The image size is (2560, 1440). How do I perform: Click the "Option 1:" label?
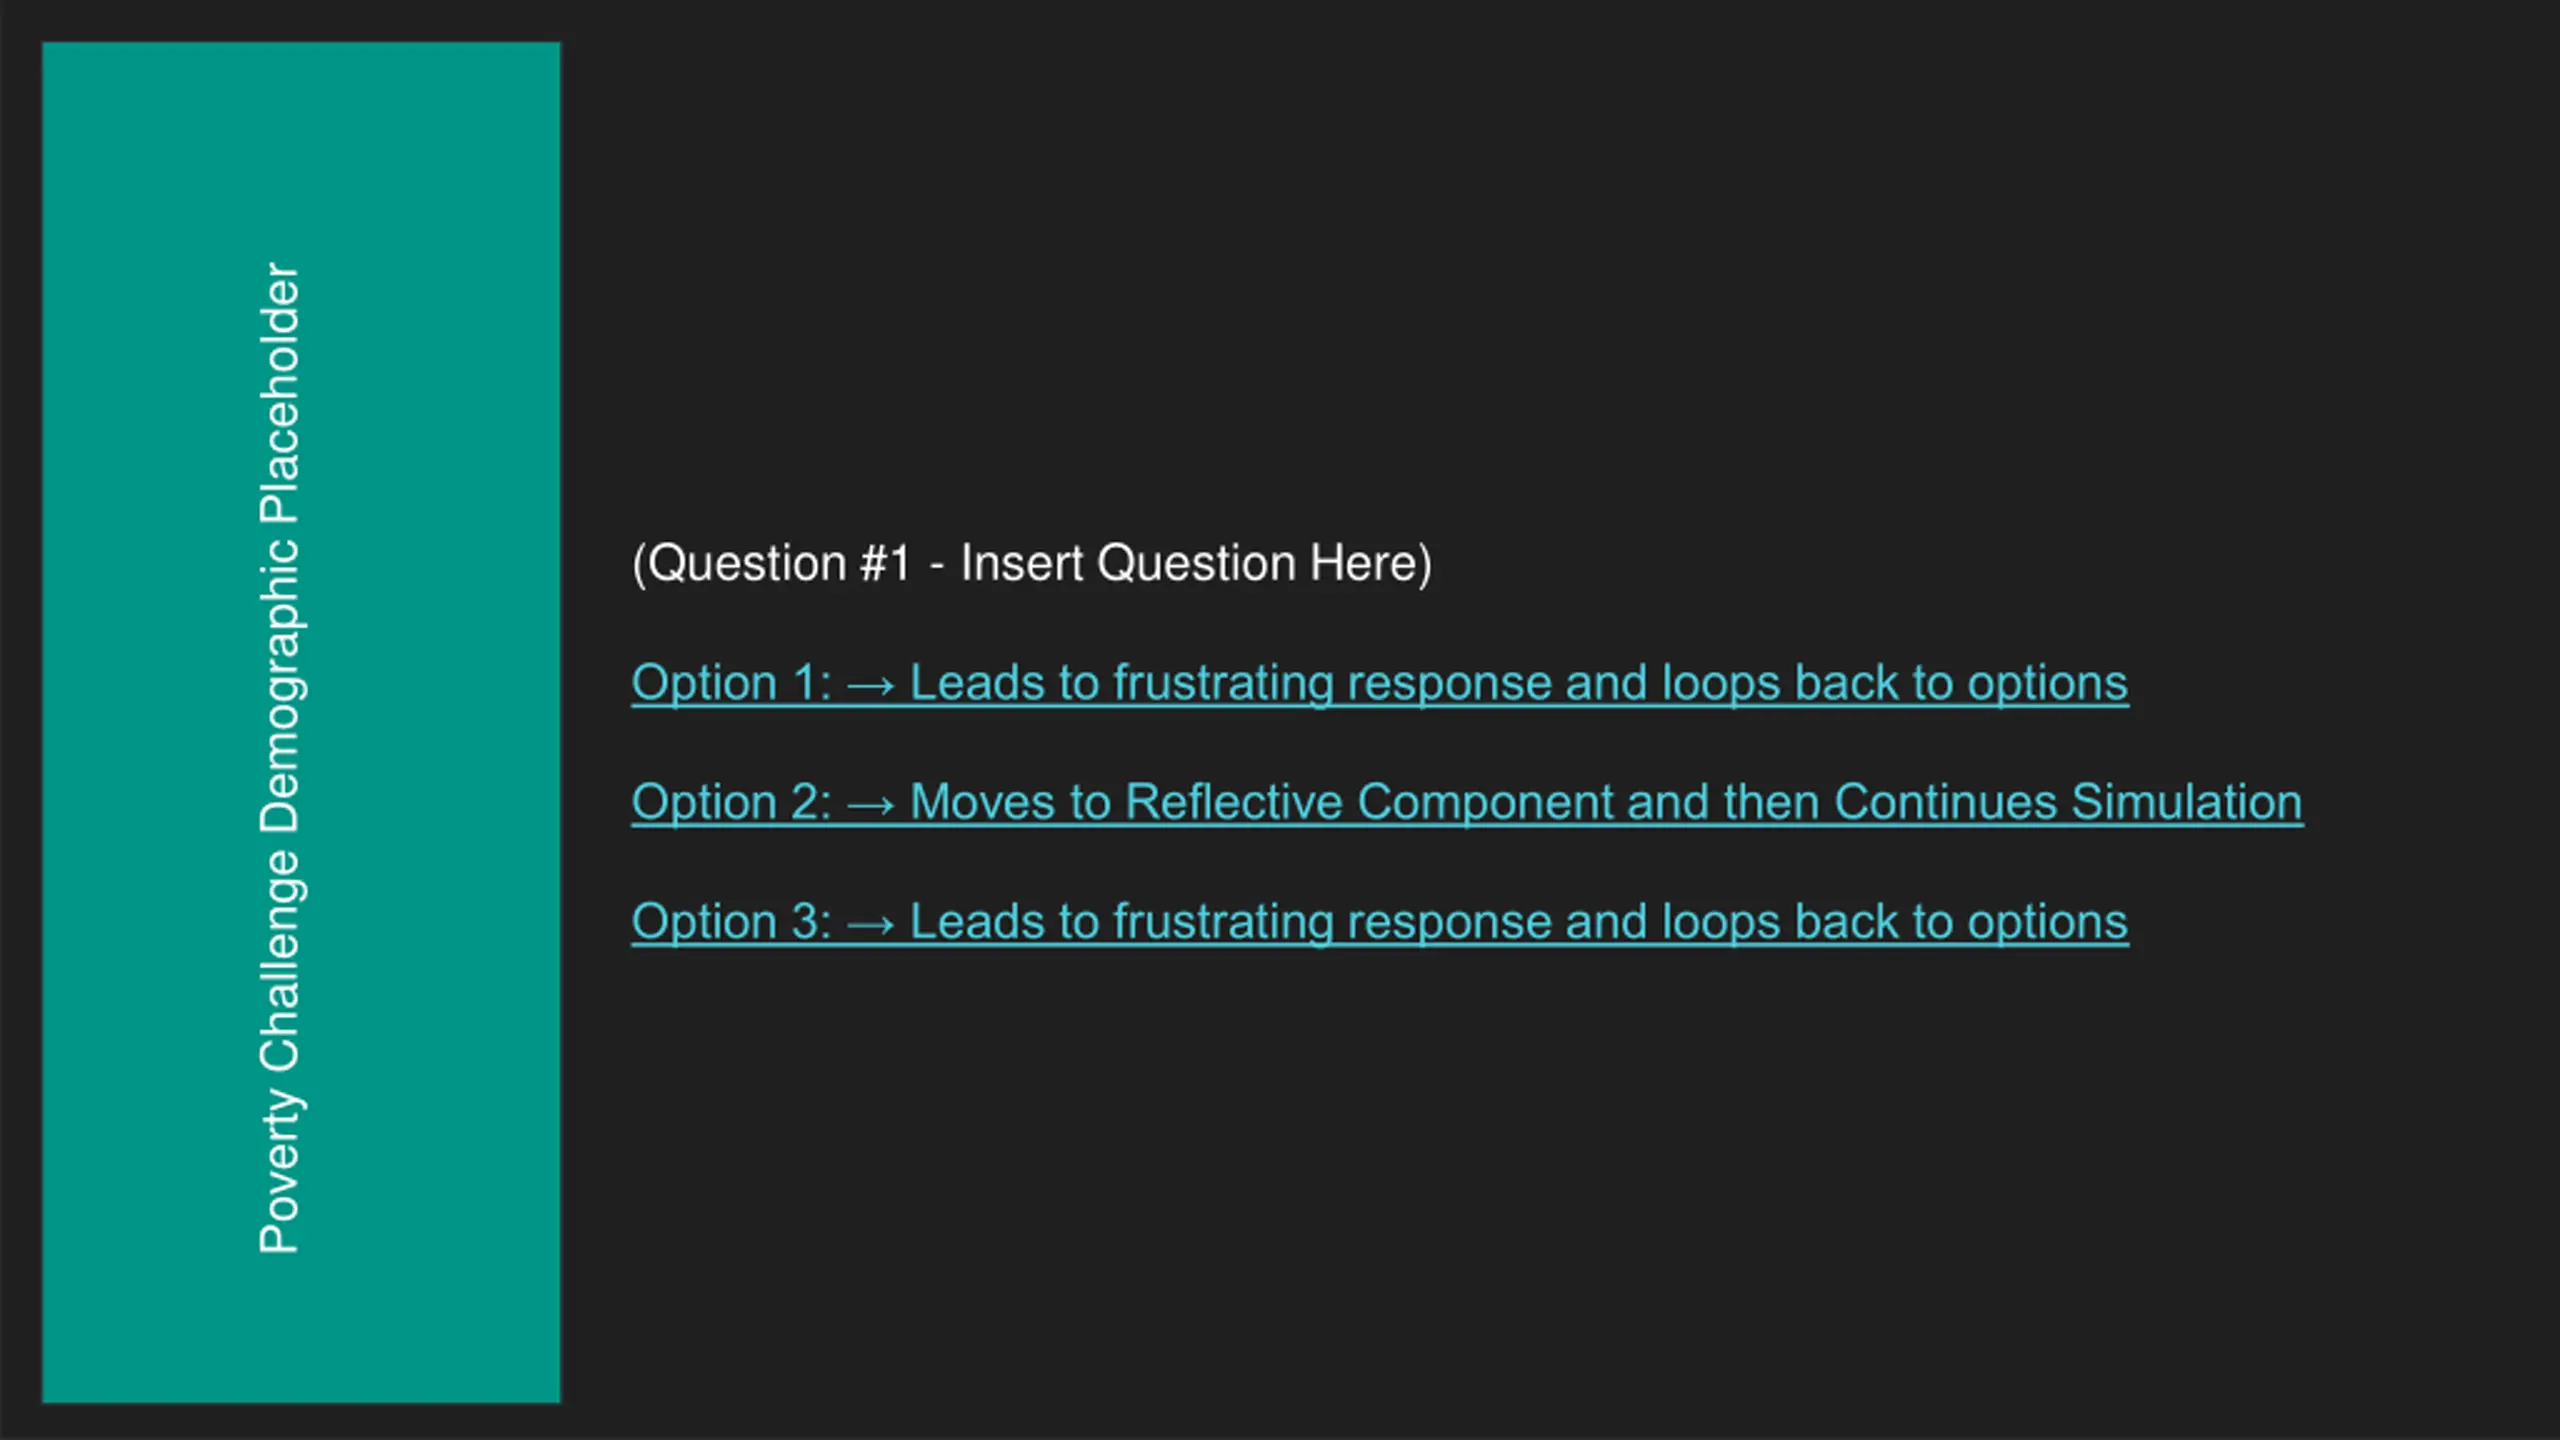coord(731,684)
